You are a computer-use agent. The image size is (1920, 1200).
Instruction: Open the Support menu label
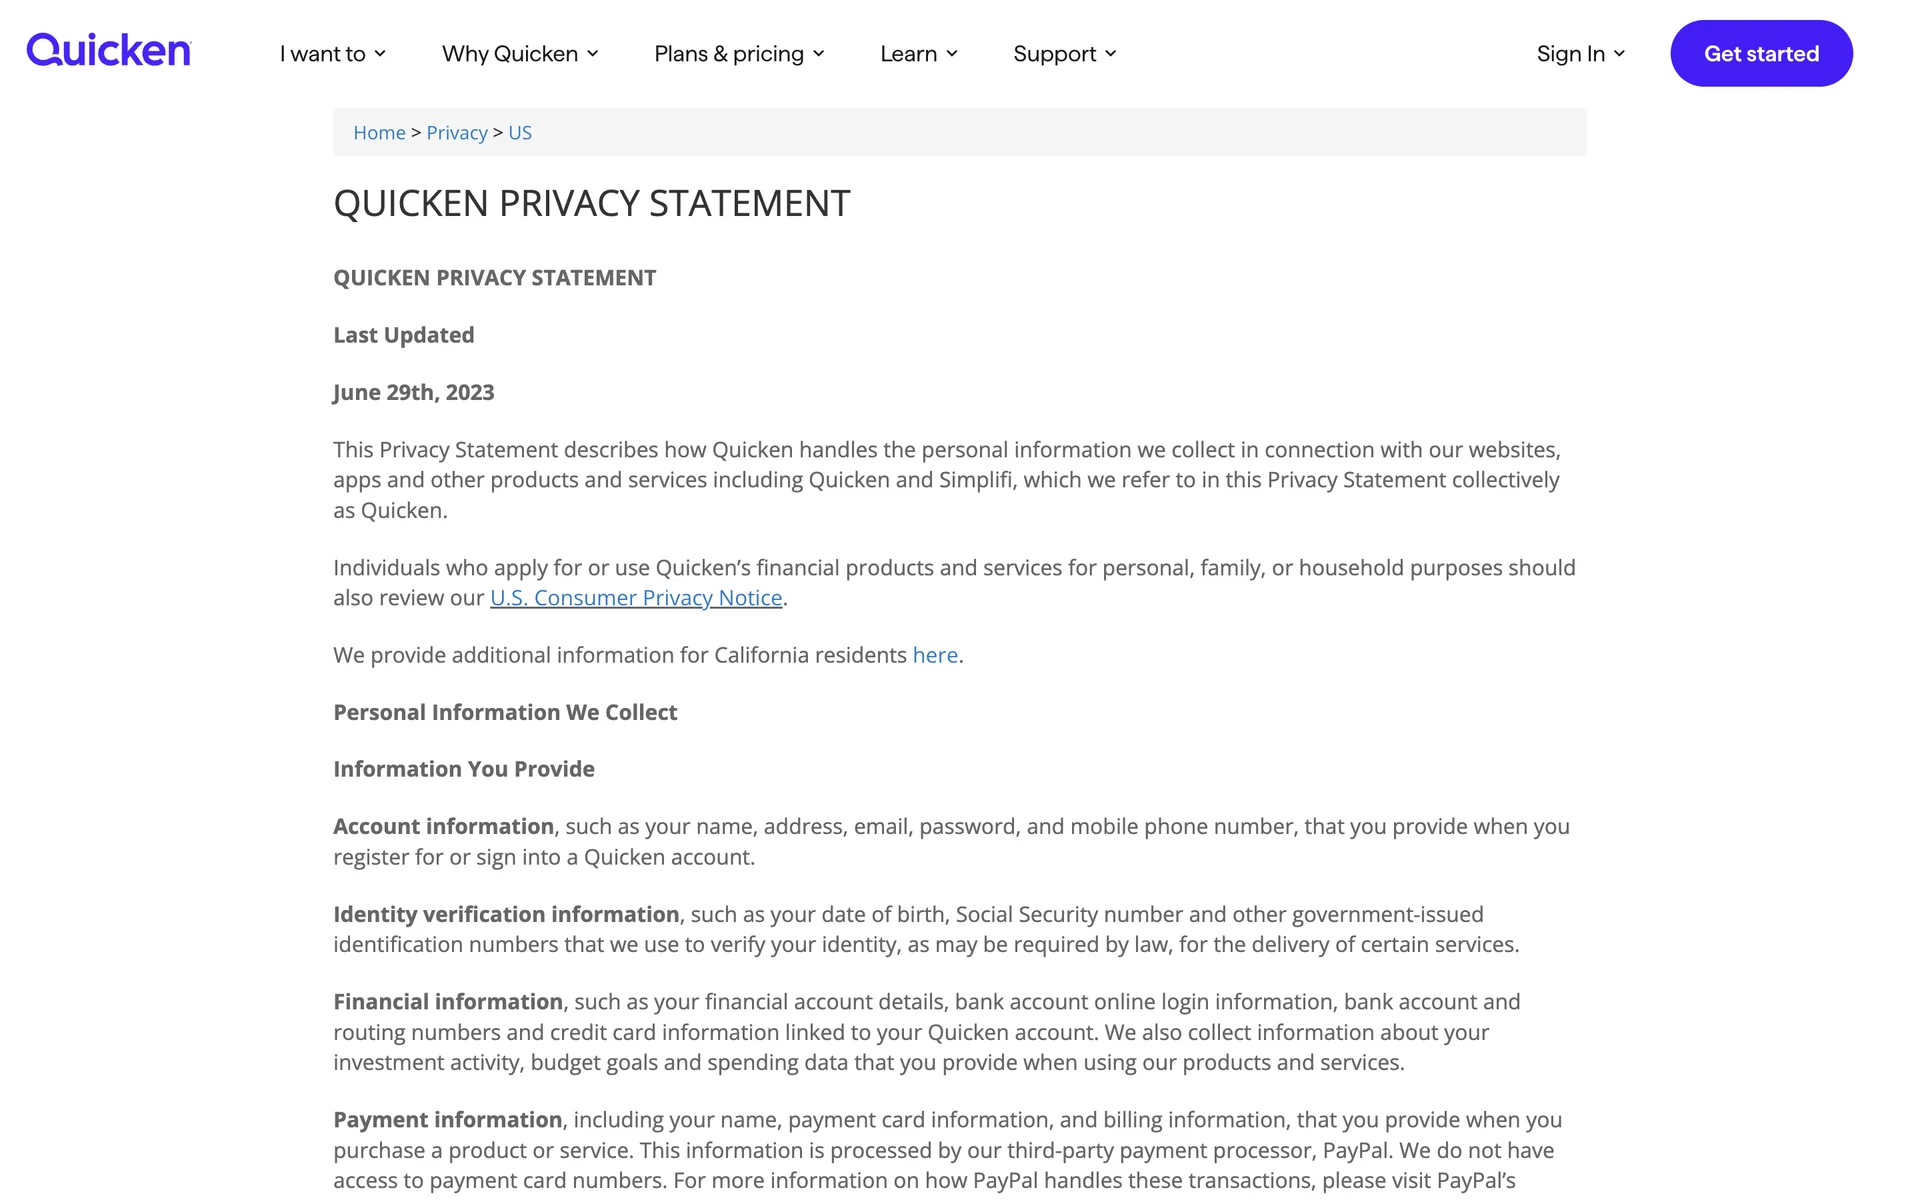1054,54
